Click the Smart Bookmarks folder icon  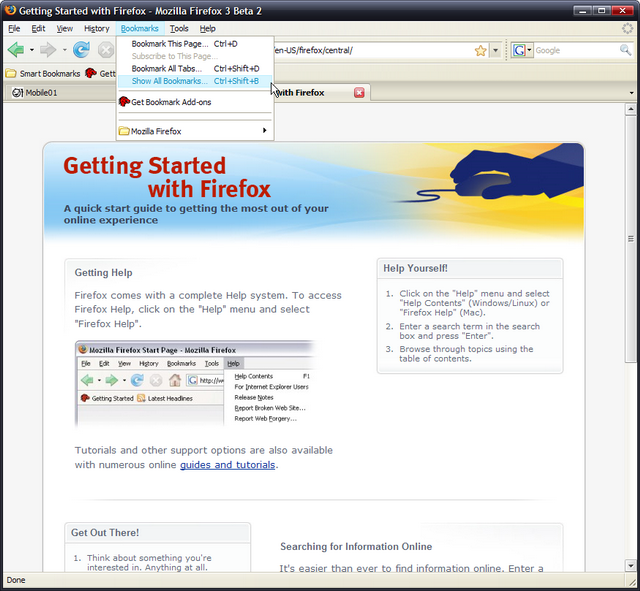pyautogui.click(x=11, y=73)
